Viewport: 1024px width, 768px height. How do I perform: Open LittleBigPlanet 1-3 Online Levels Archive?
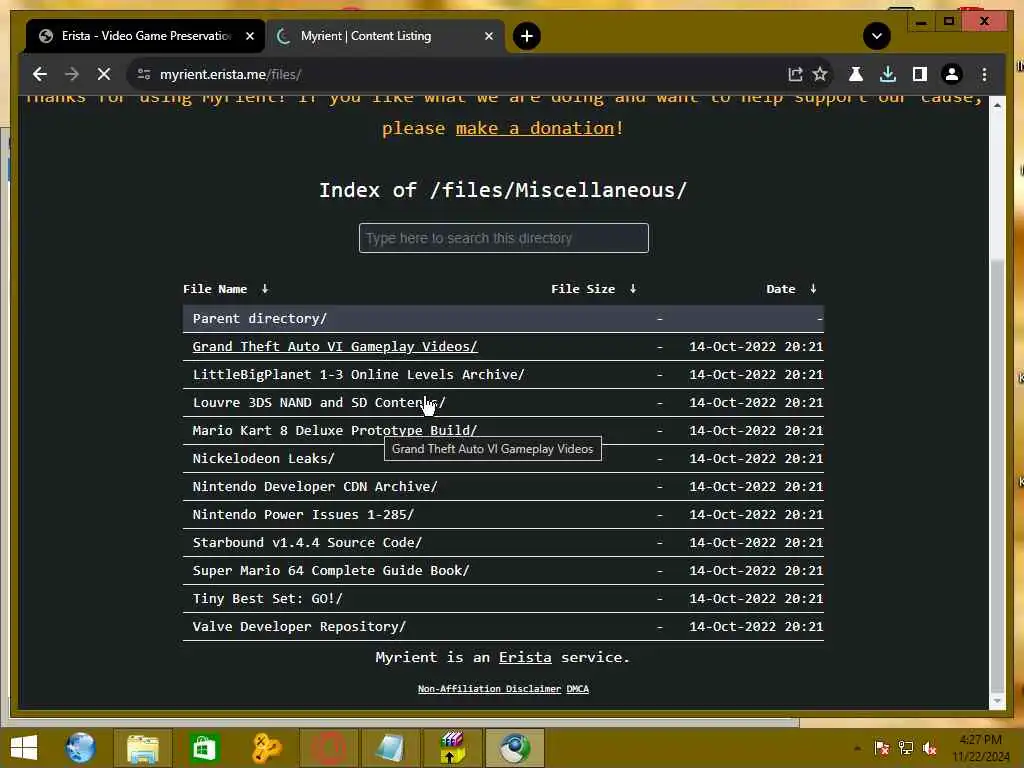(359, 375)
